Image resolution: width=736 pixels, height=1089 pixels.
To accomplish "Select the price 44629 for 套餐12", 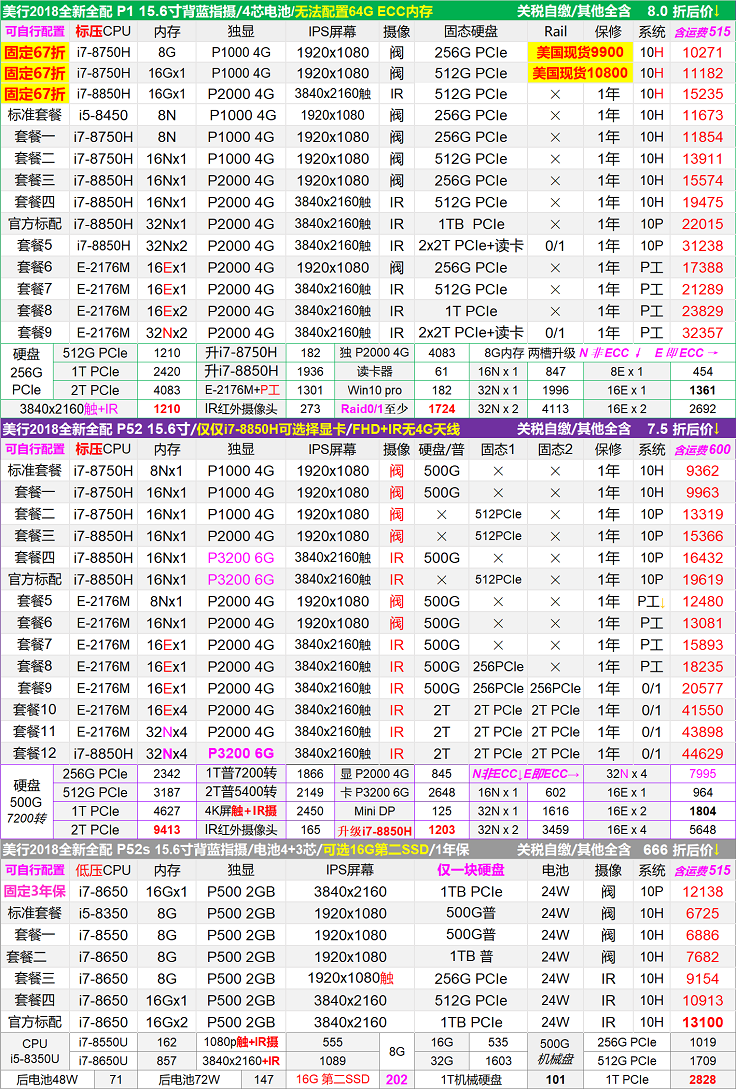I will 702,754.
